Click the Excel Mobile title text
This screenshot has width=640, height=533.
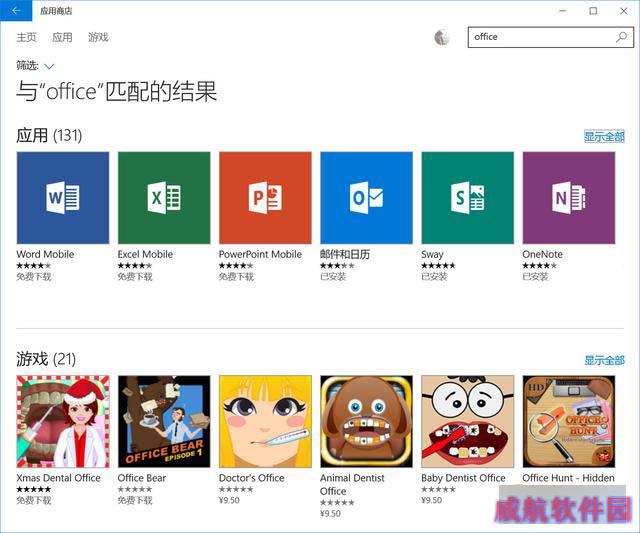tap(145, 254)
